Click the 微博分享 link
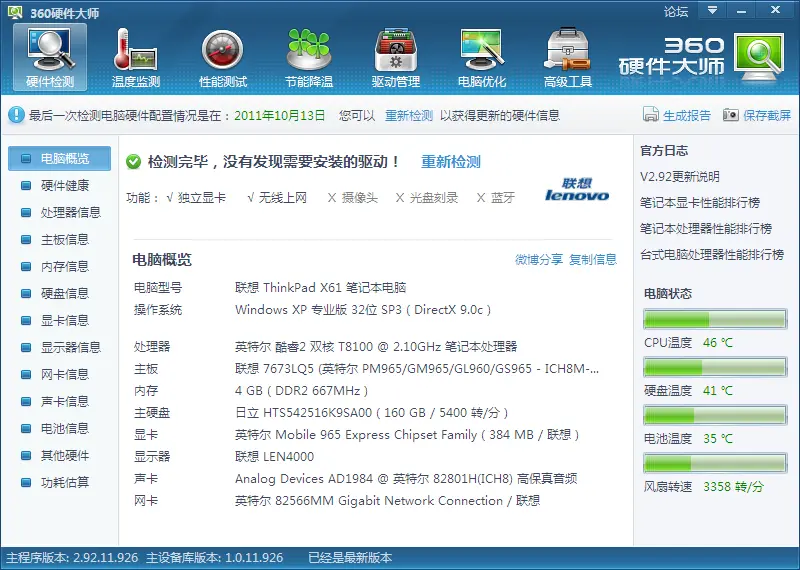The width and height of the screenshot is (800, 570). [x=539, y=260]
